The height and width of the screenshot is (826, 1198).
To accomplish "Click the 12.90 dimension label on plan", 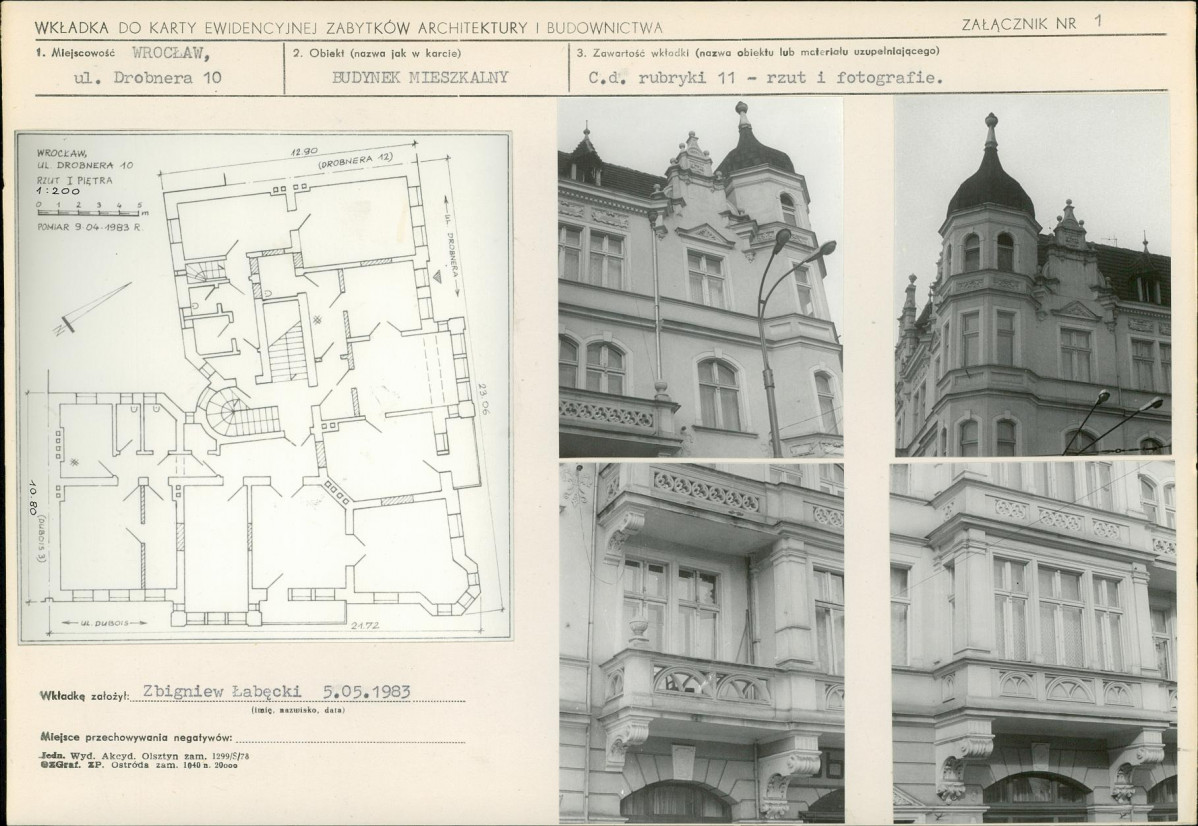I will pyautogui.click(x=304, y=151).
